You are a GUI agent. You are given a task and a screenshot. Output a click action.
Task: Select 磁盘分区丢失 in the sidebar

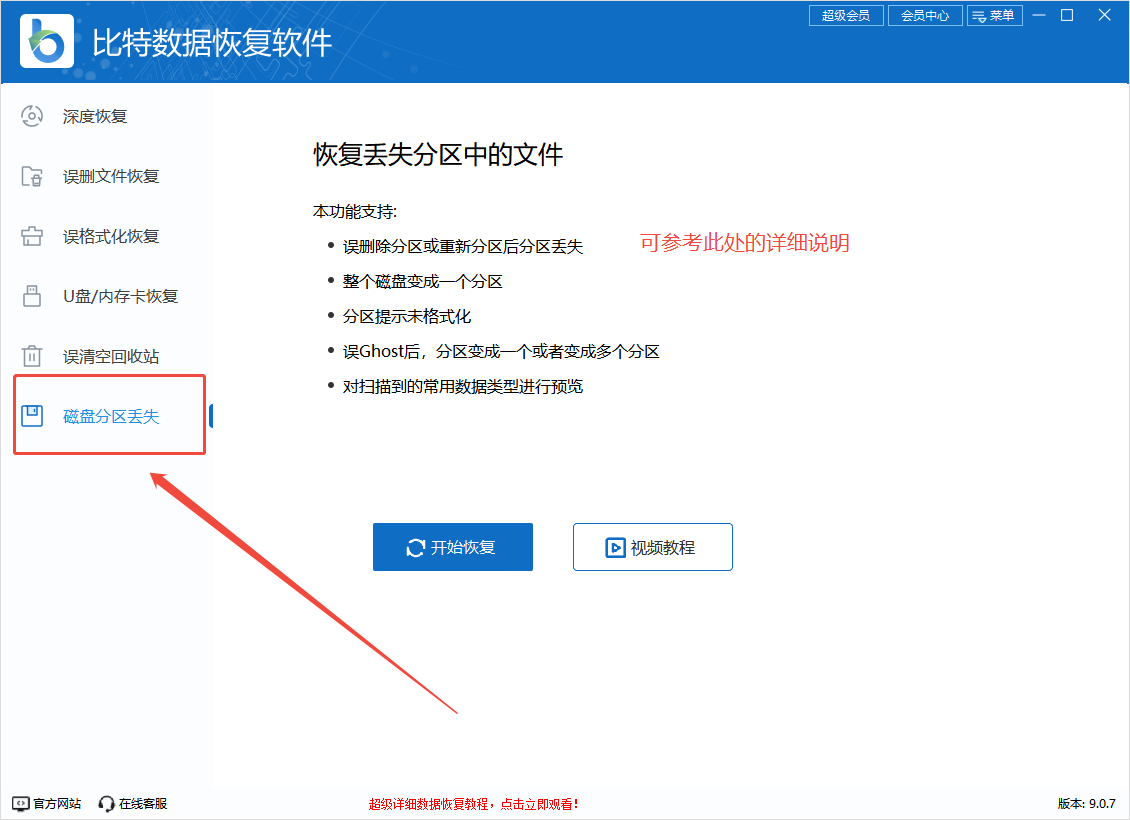pos(110,416)
